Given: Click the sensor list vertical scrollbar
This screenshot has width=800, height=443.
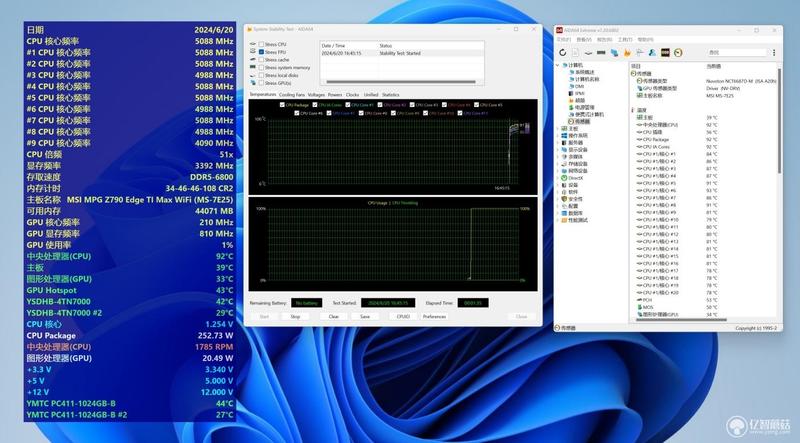Looking at the screenshot, I should pyautogui.click(x=779, y=120).
